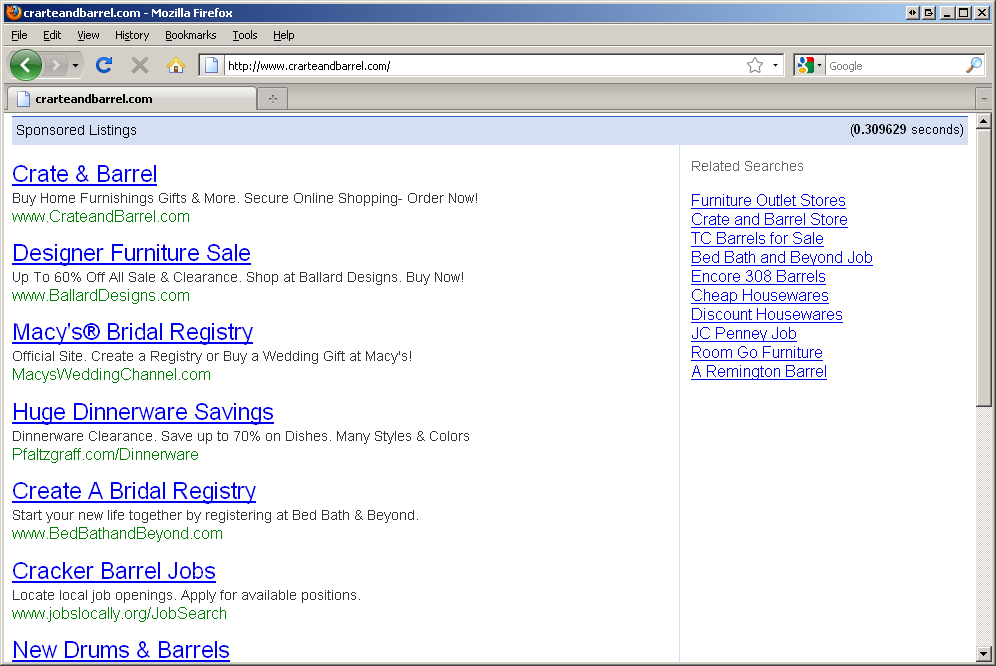Click the vertical scrollbar thumb
Viewport: 996px width, 666px height.
click(x=984, y=268)
